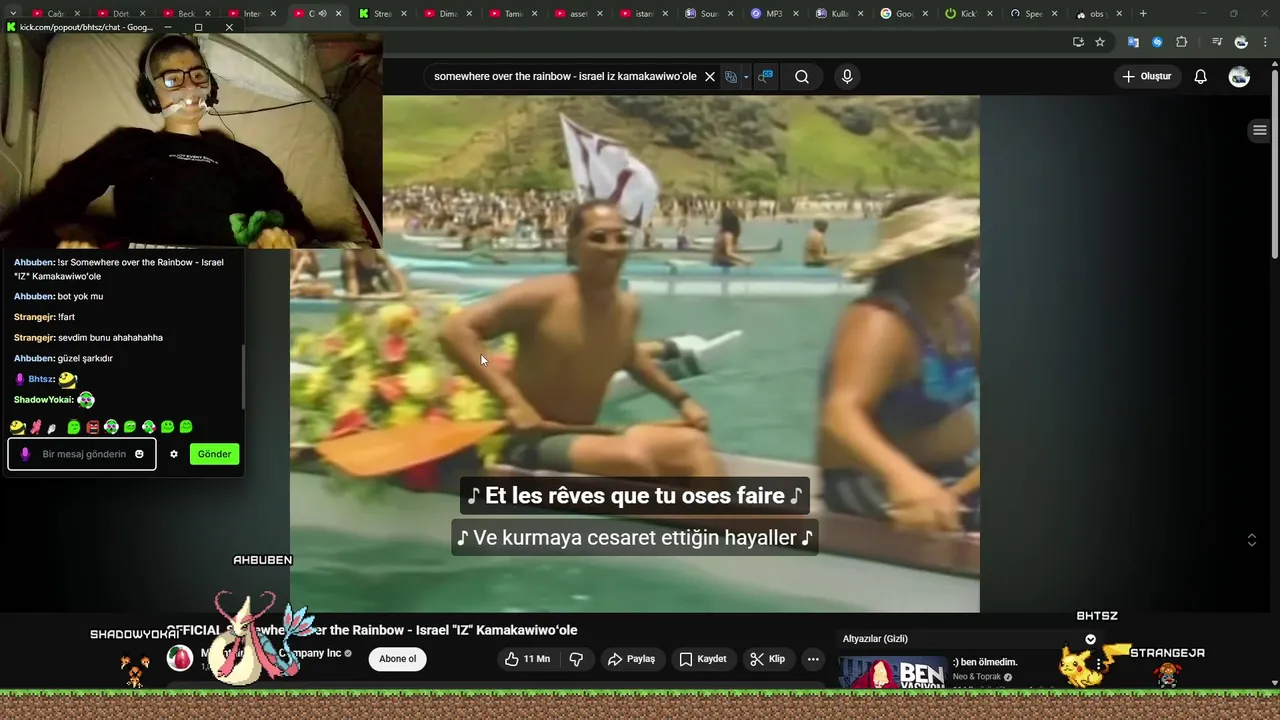Click the Kaydet save button
The image size is (1280, 720).
[x=703, y=659]
